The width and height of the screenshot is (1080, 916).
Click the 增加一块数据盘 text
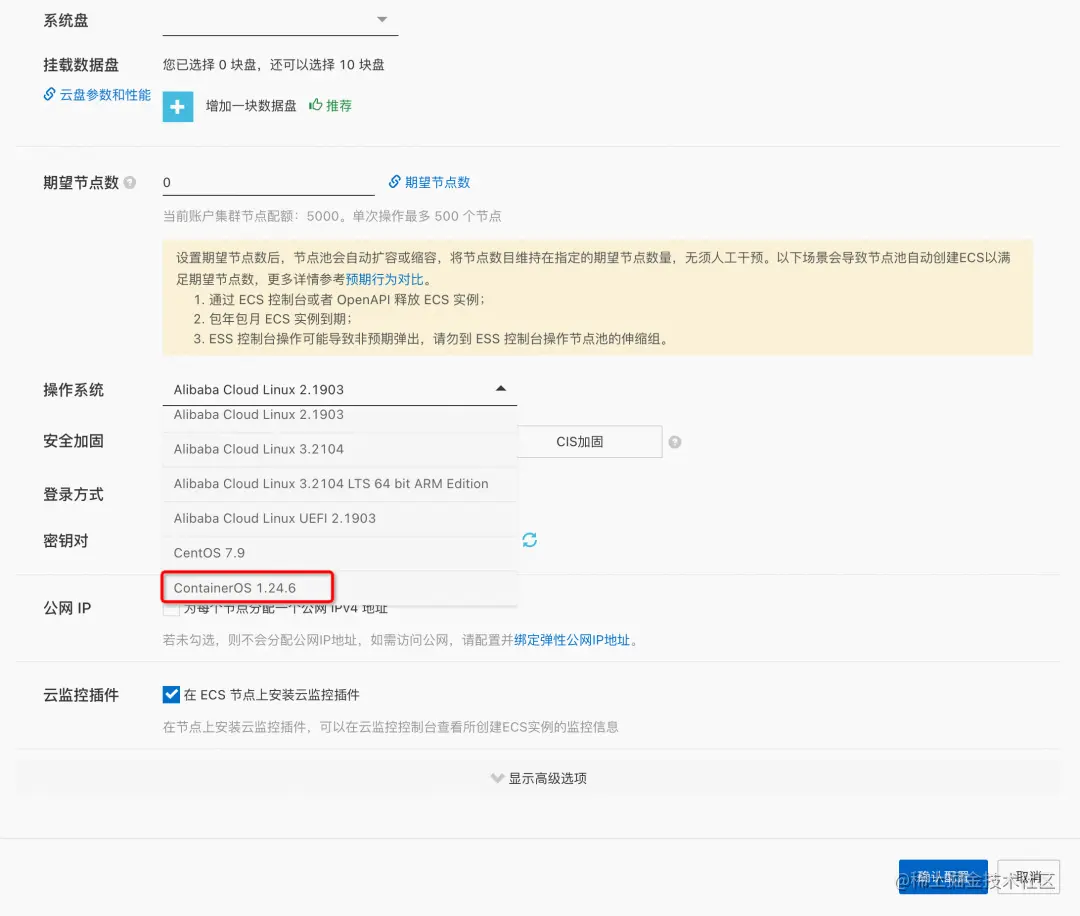(251, 105)
